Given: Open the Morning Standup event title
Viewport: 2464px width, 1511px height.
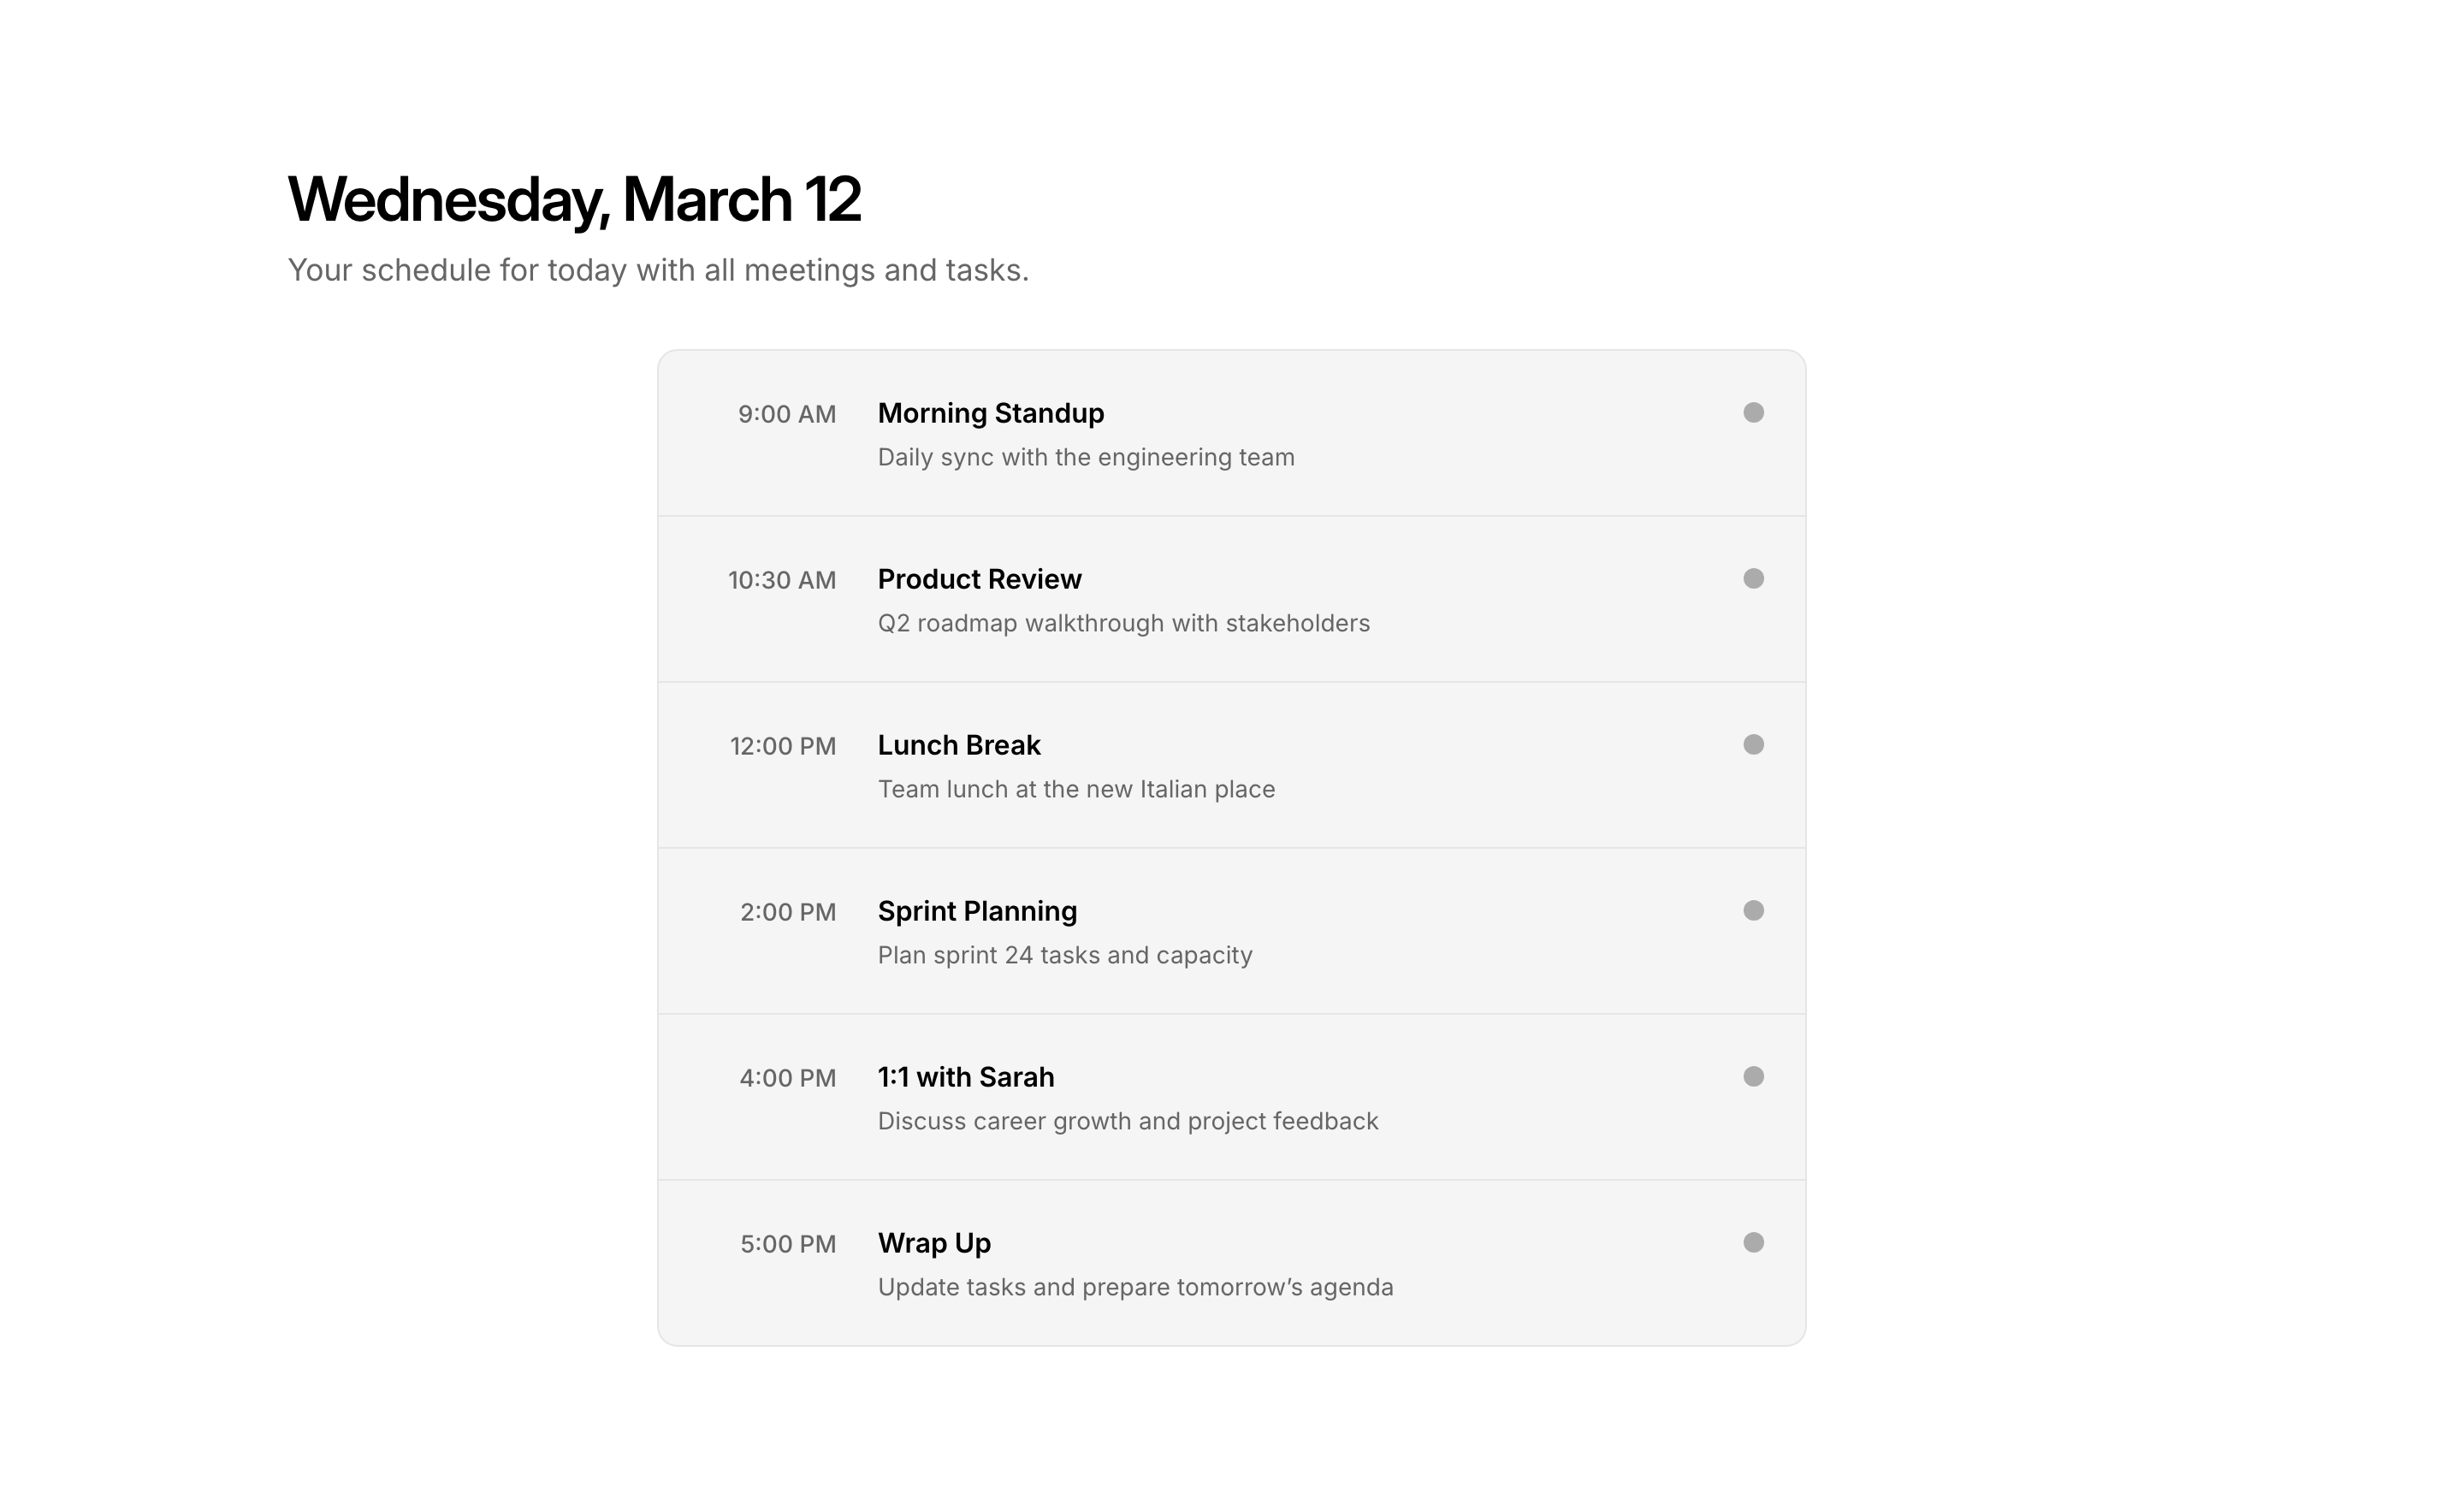Looking at the screenshot, I should pyautogui.click(x=990, y=413).
